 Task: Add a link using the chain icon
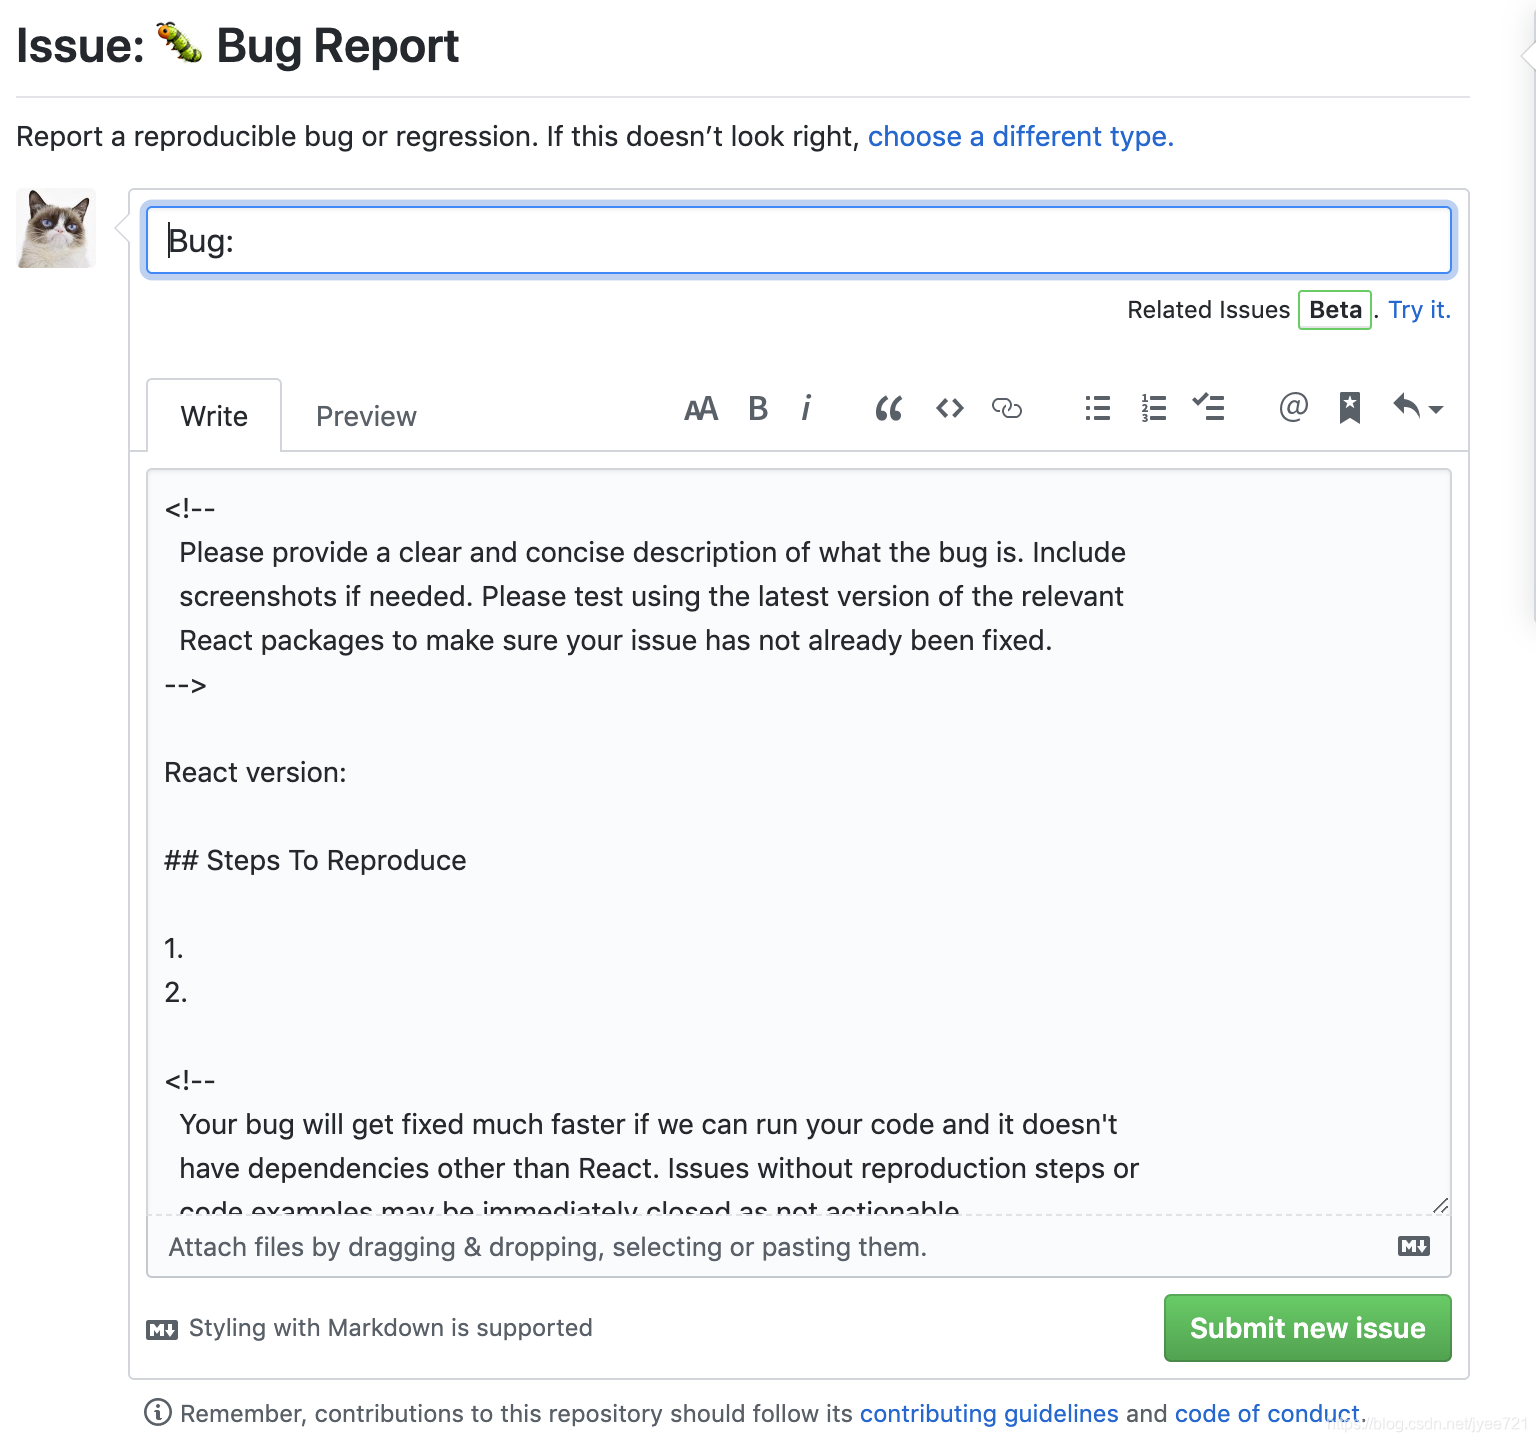pos(1007,408)
